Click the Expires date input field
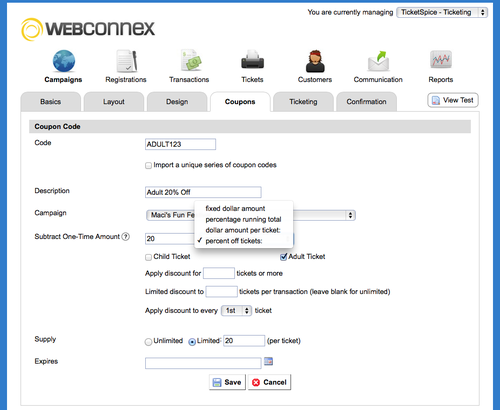The height and width of the screenshot is (410, 500). click(203, 363)
